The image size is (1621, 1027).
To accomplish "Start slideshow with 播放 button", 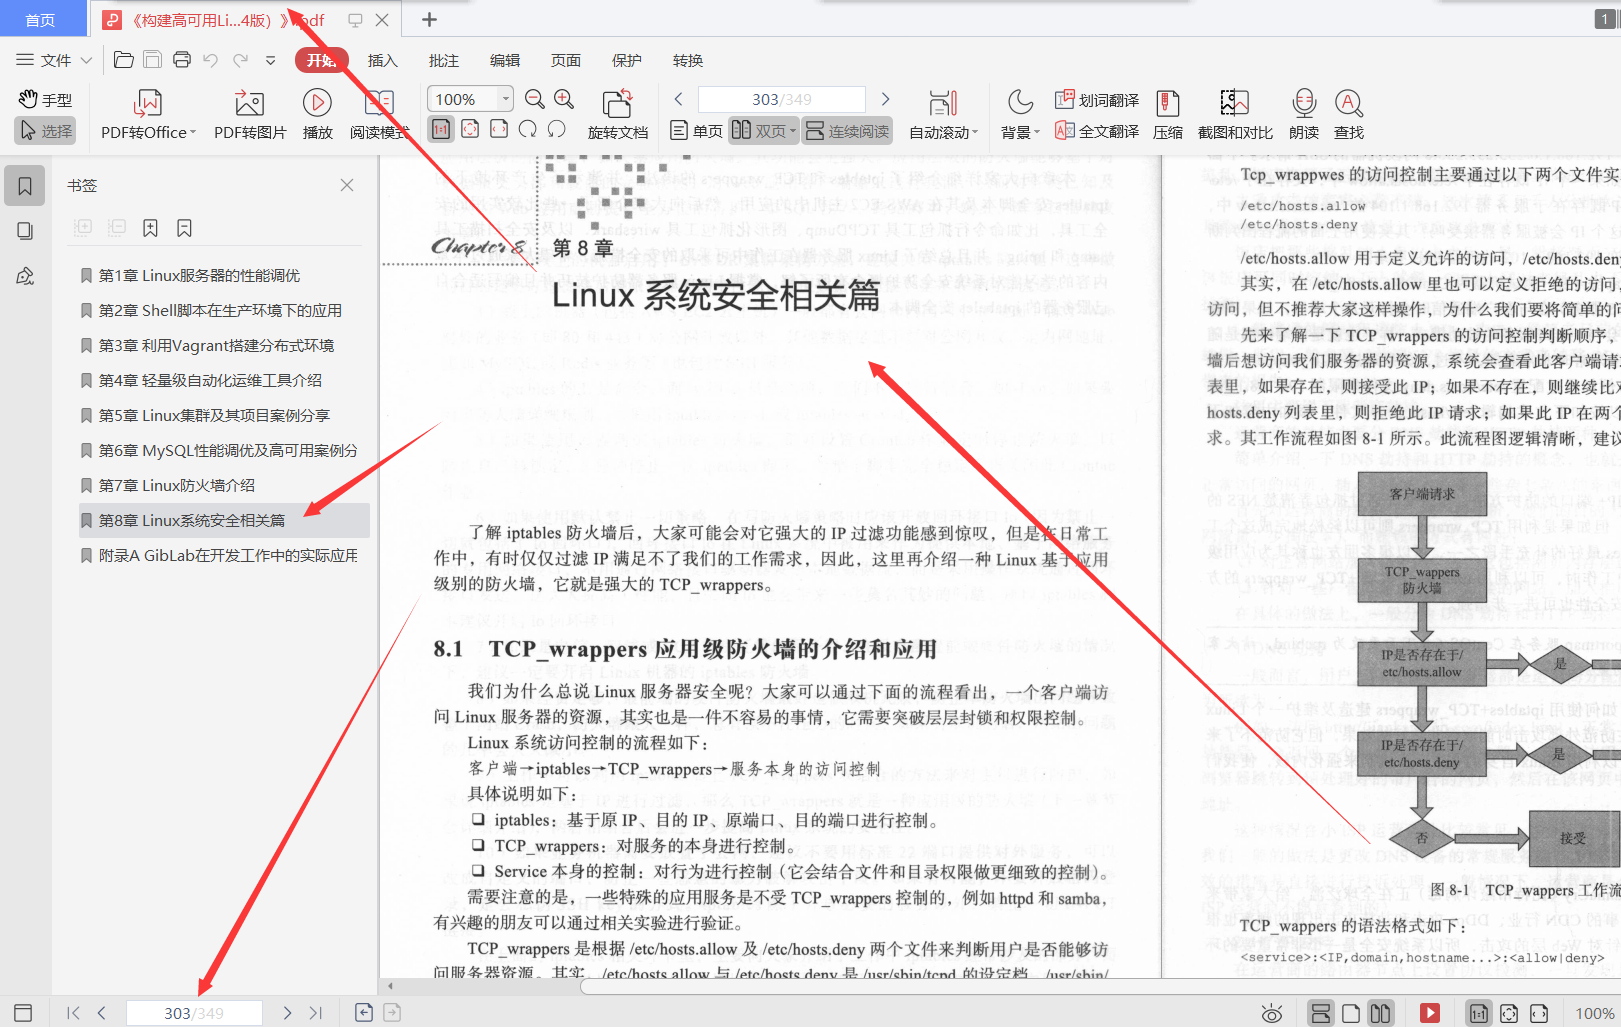I will 317,114.
